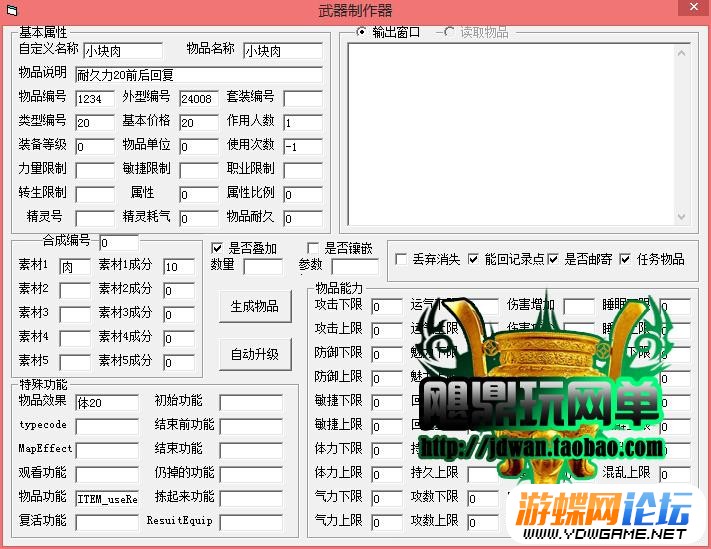Click the MapEffect field
Image resolution: width=711 pixels, height=549 pixels.
point(107,451)
